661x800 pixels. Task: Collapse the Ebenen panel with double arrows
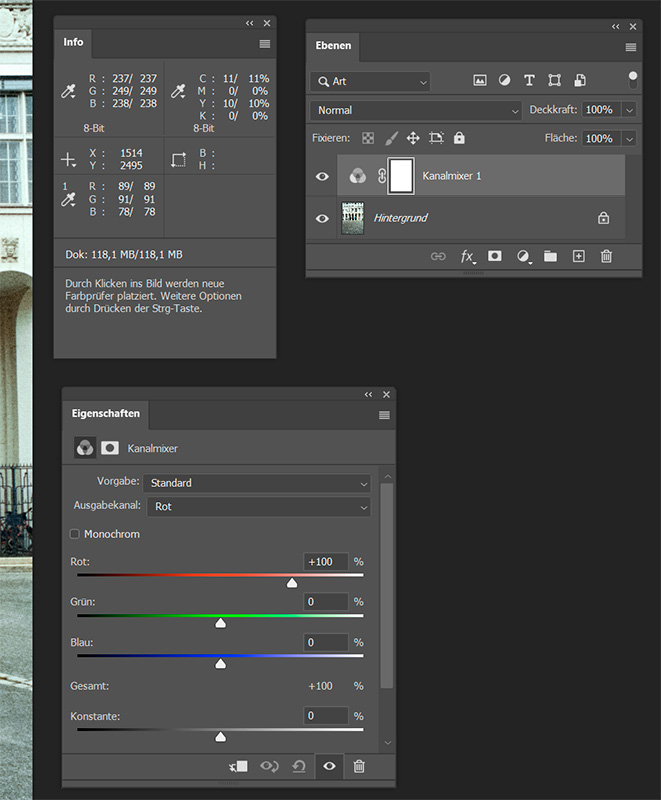click(616, 27)
